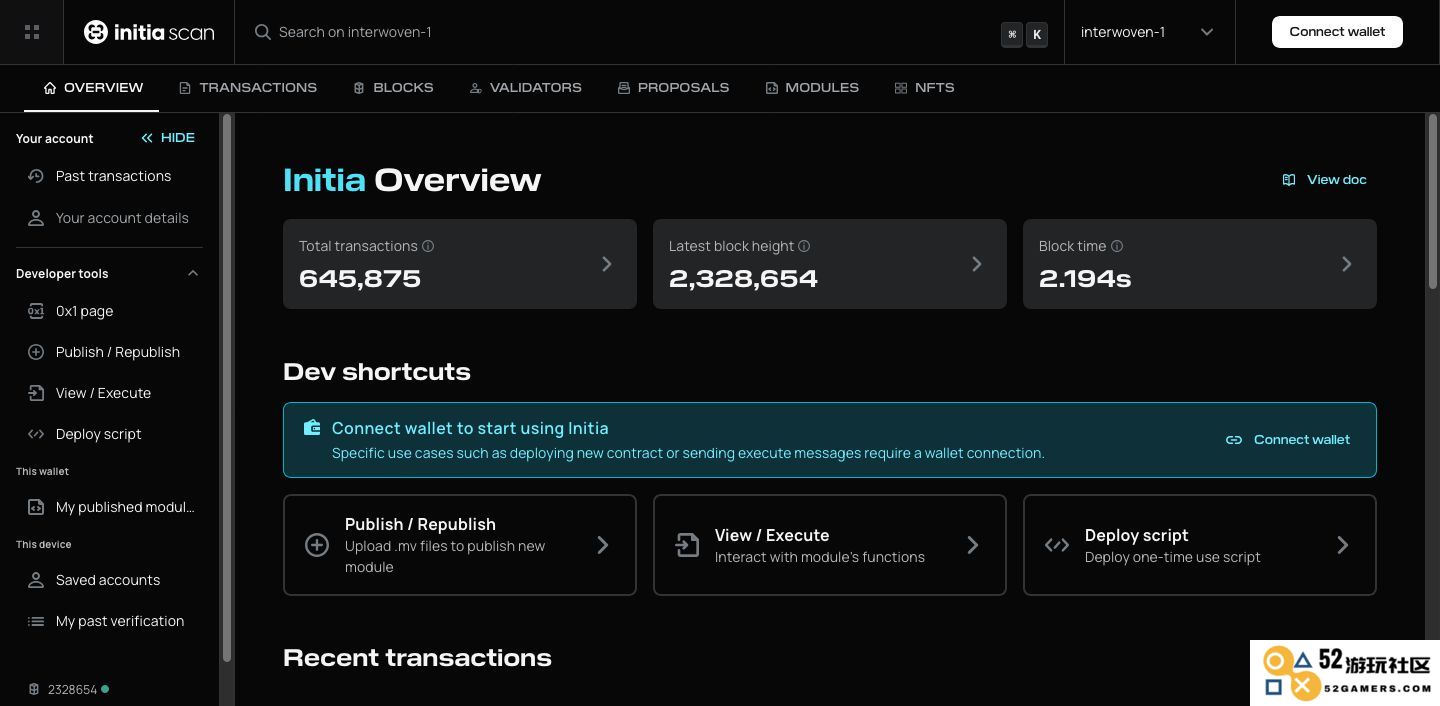Screen dimensions: 1440x706
Task: Click Connect wallet link in banner
Action: click(x=1288, y=440)
